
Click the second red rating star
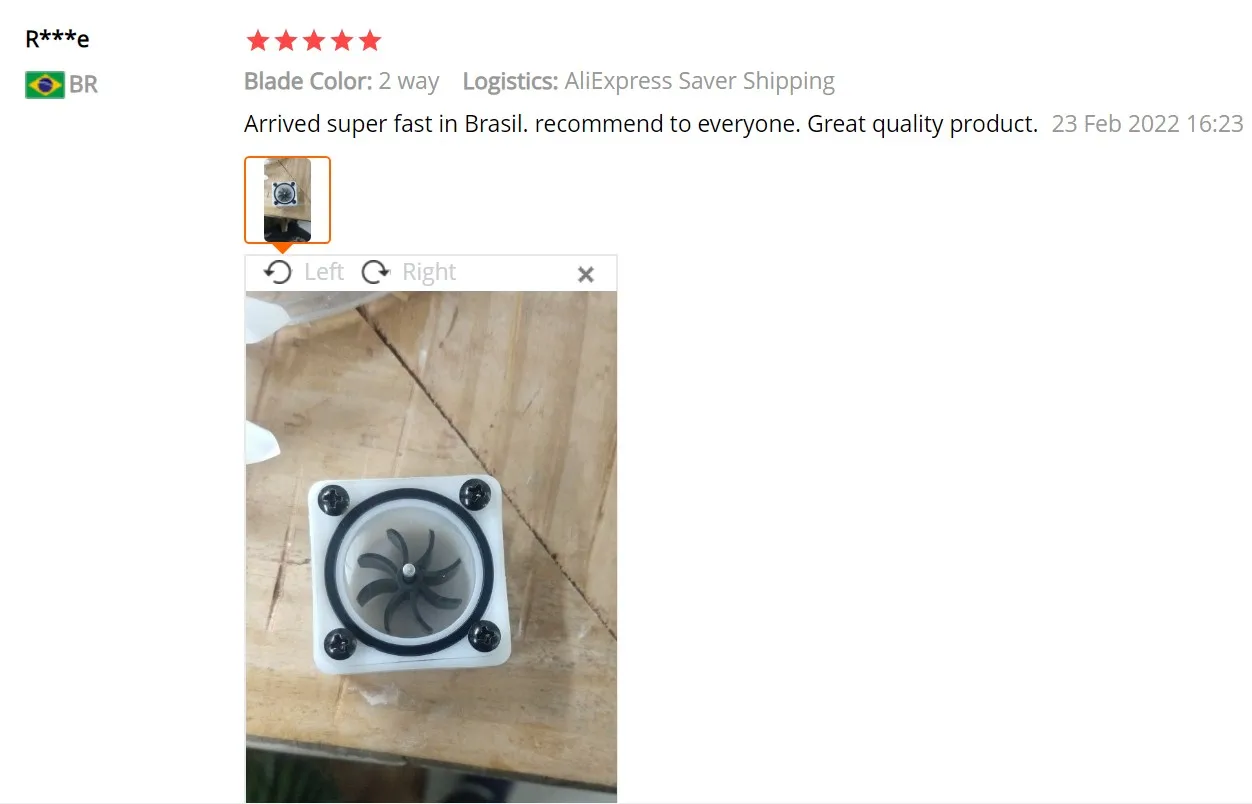pyautogui.click(x=286, y=41)
